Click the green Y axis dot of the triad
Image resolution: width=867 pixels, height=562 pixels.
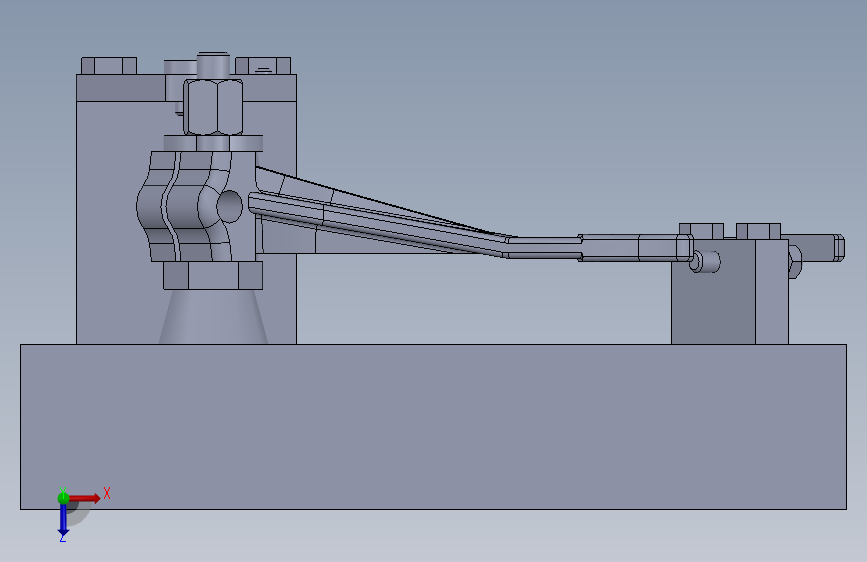coord(63,498)
